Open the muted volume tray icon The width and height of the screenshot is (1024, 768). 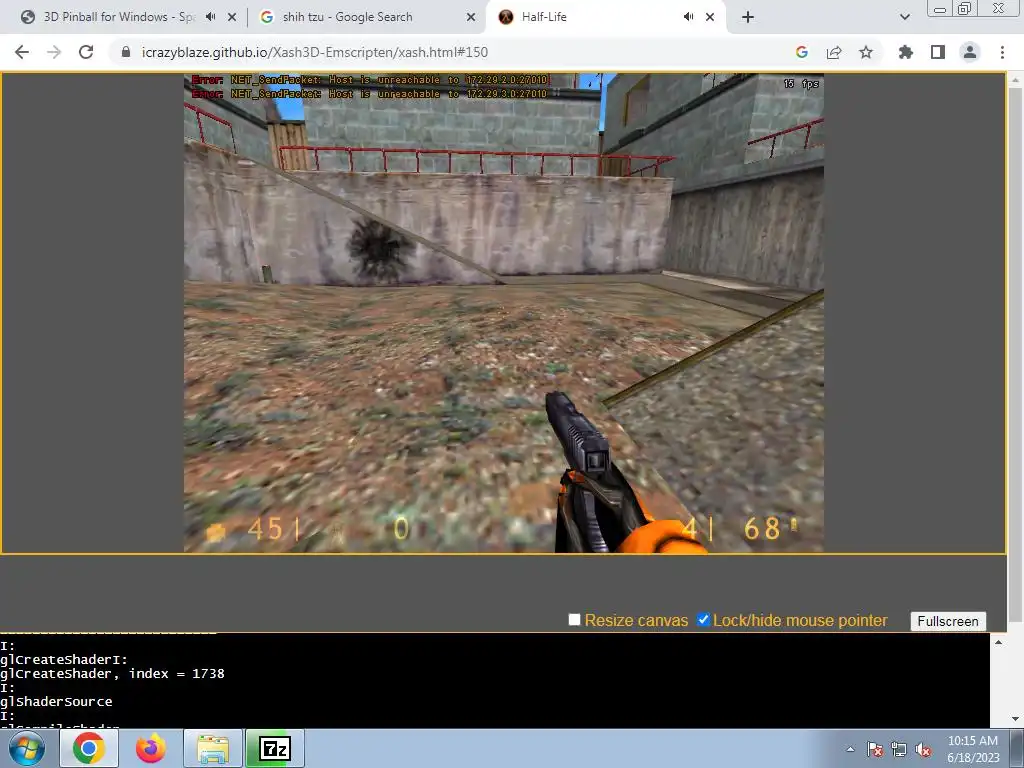tap(923, 749)
